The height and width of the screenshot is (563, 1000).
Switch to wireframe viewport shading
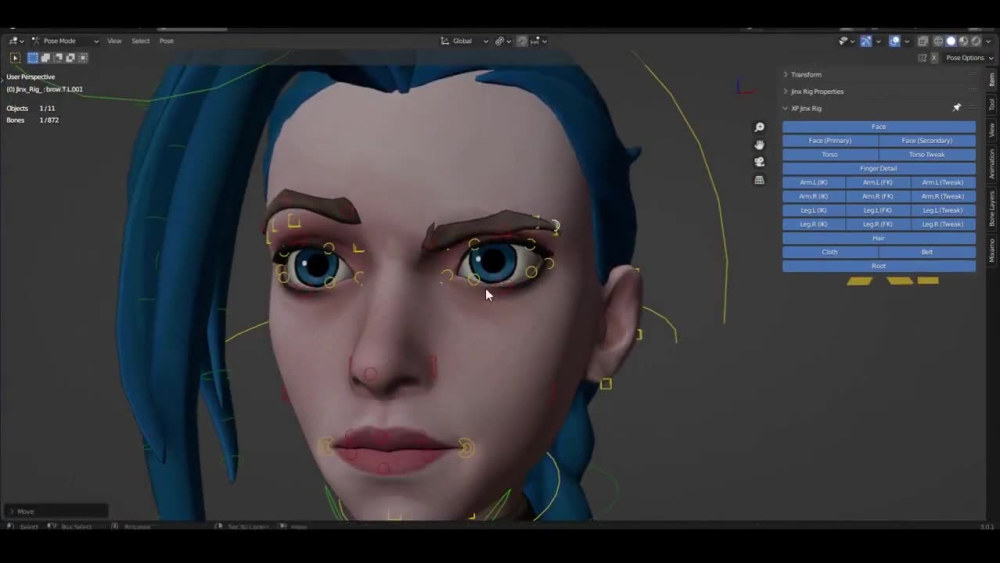pyautogui.click(x=938, y=41)
